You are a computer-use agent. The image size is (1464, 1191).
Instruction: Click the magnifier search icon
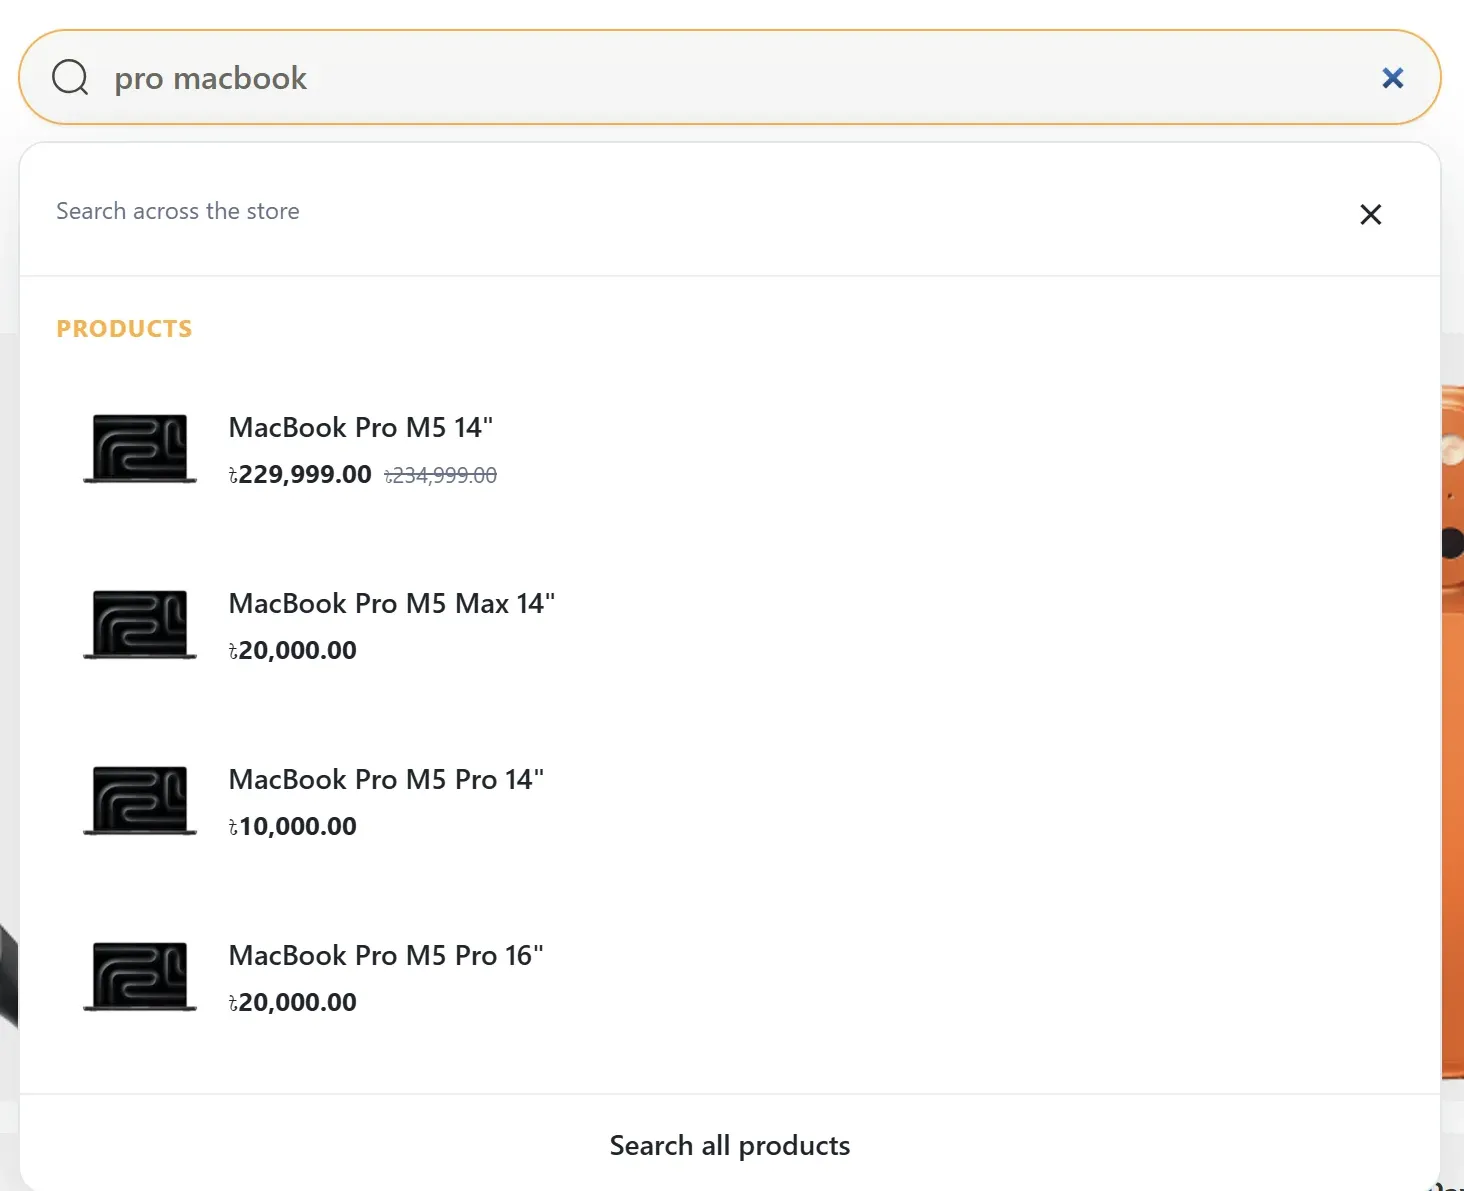70,77
